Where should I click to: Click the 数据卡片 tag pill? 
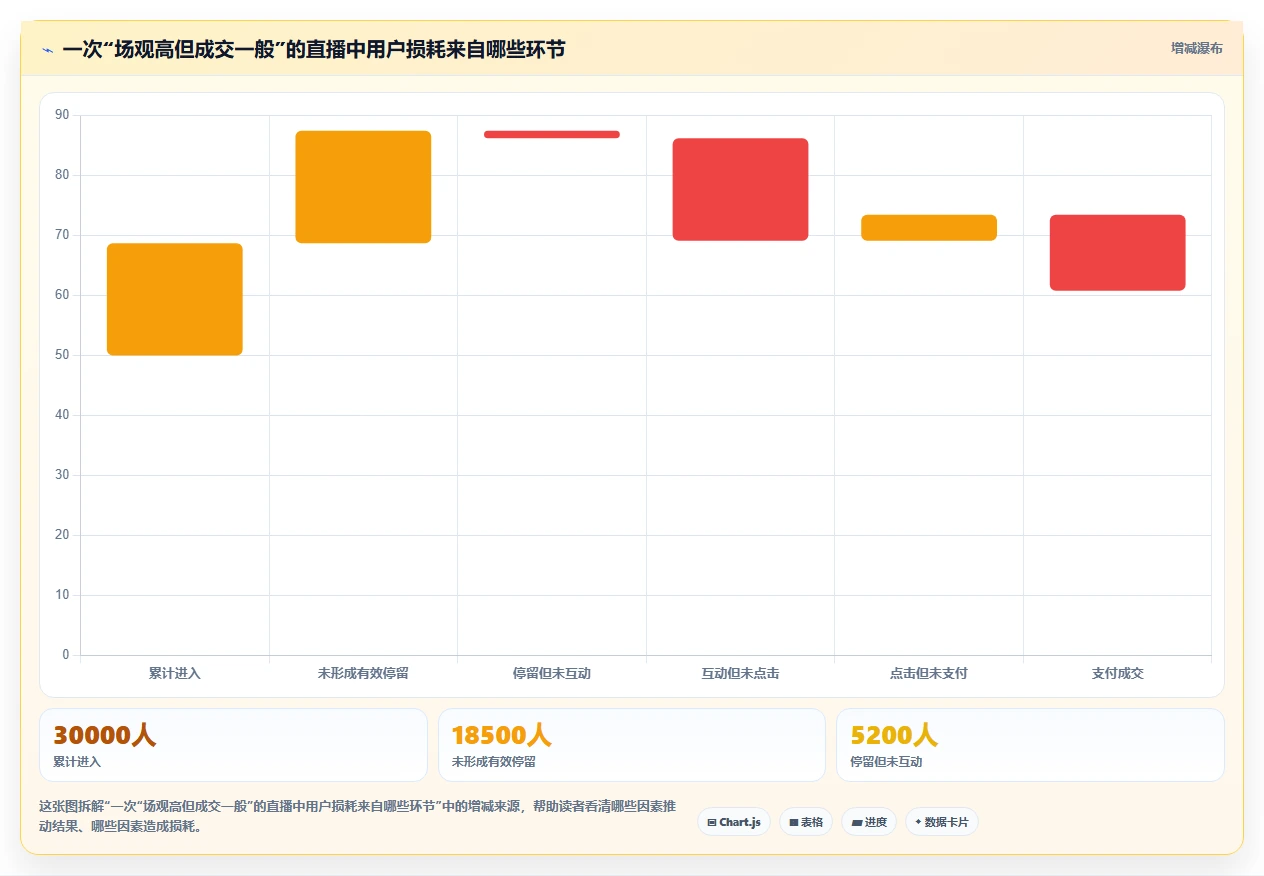pyautogui.click(x=942, y=822)
